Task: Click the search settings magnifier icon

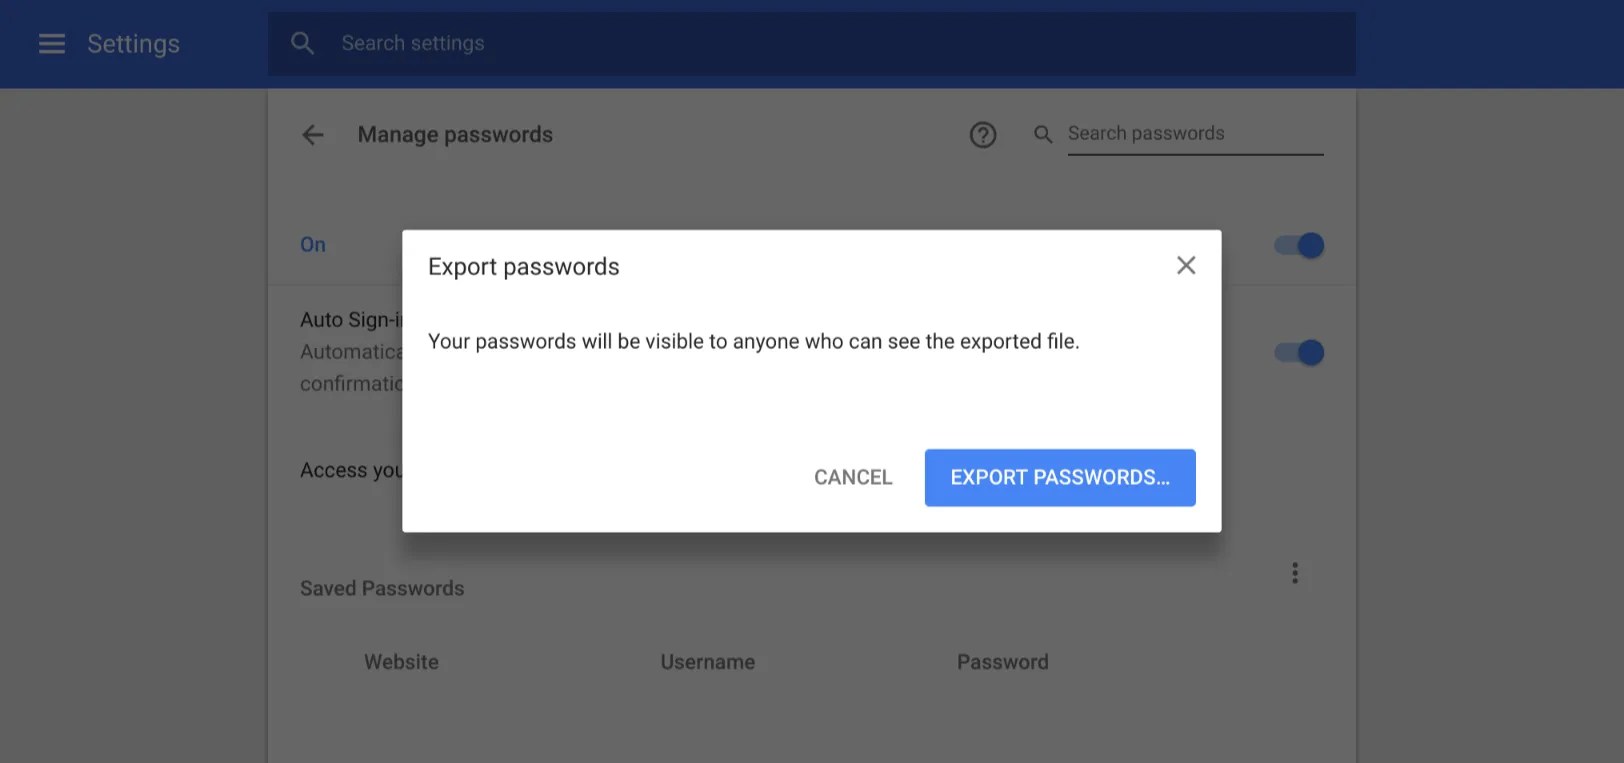Action: pos(302,43)
